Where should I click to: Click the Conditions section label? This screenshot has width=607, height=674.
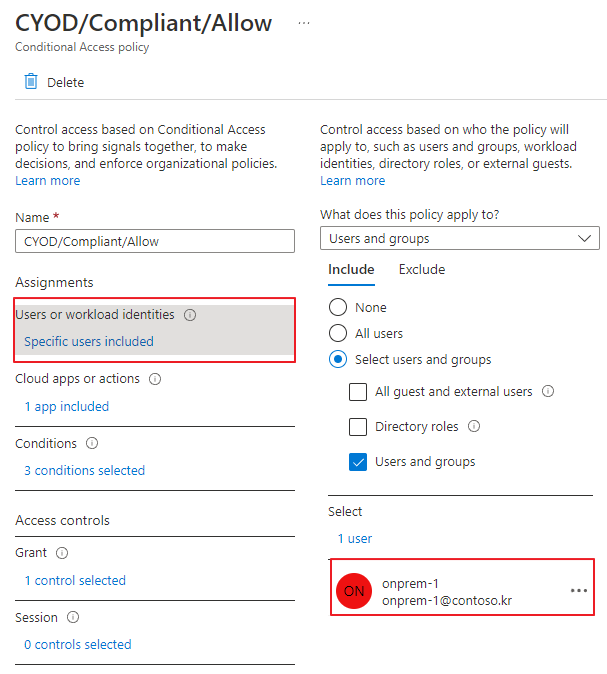46,444
